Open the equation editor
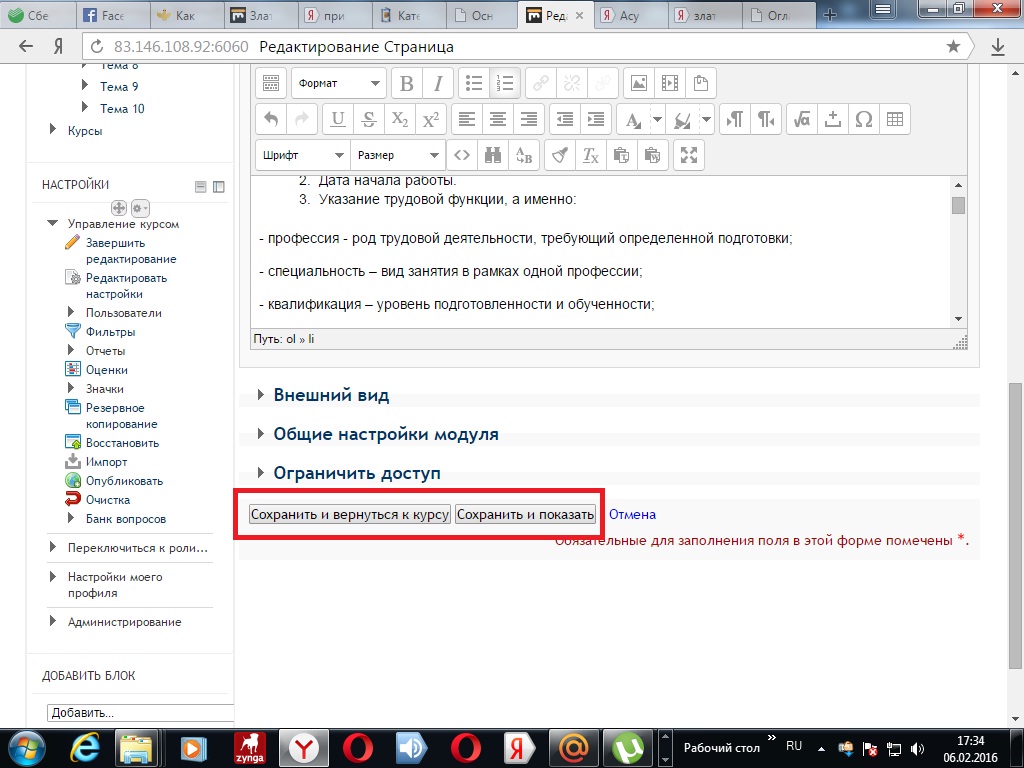Image resolution: width=1024 pixels, height=768 pixels. [x=802, y=119]
